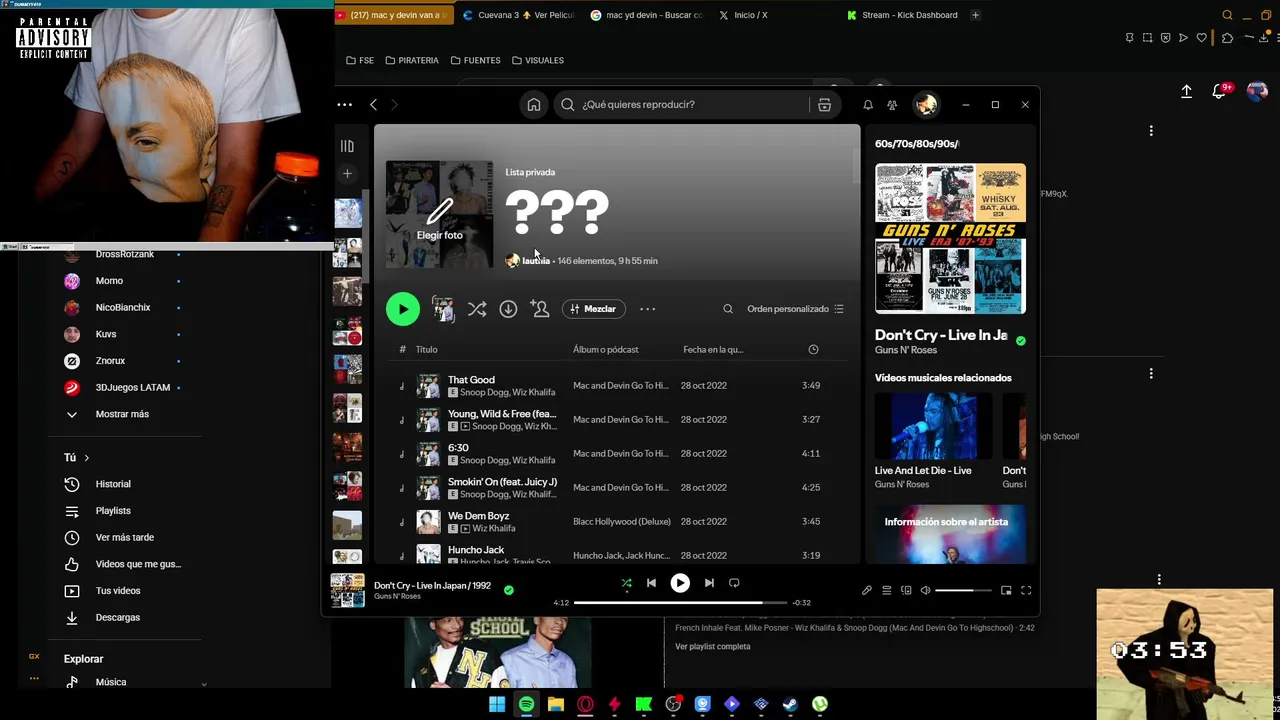Screen dimensions: 1280x720
Task: Sort tracks by Título column
Action: click(426, 349)
